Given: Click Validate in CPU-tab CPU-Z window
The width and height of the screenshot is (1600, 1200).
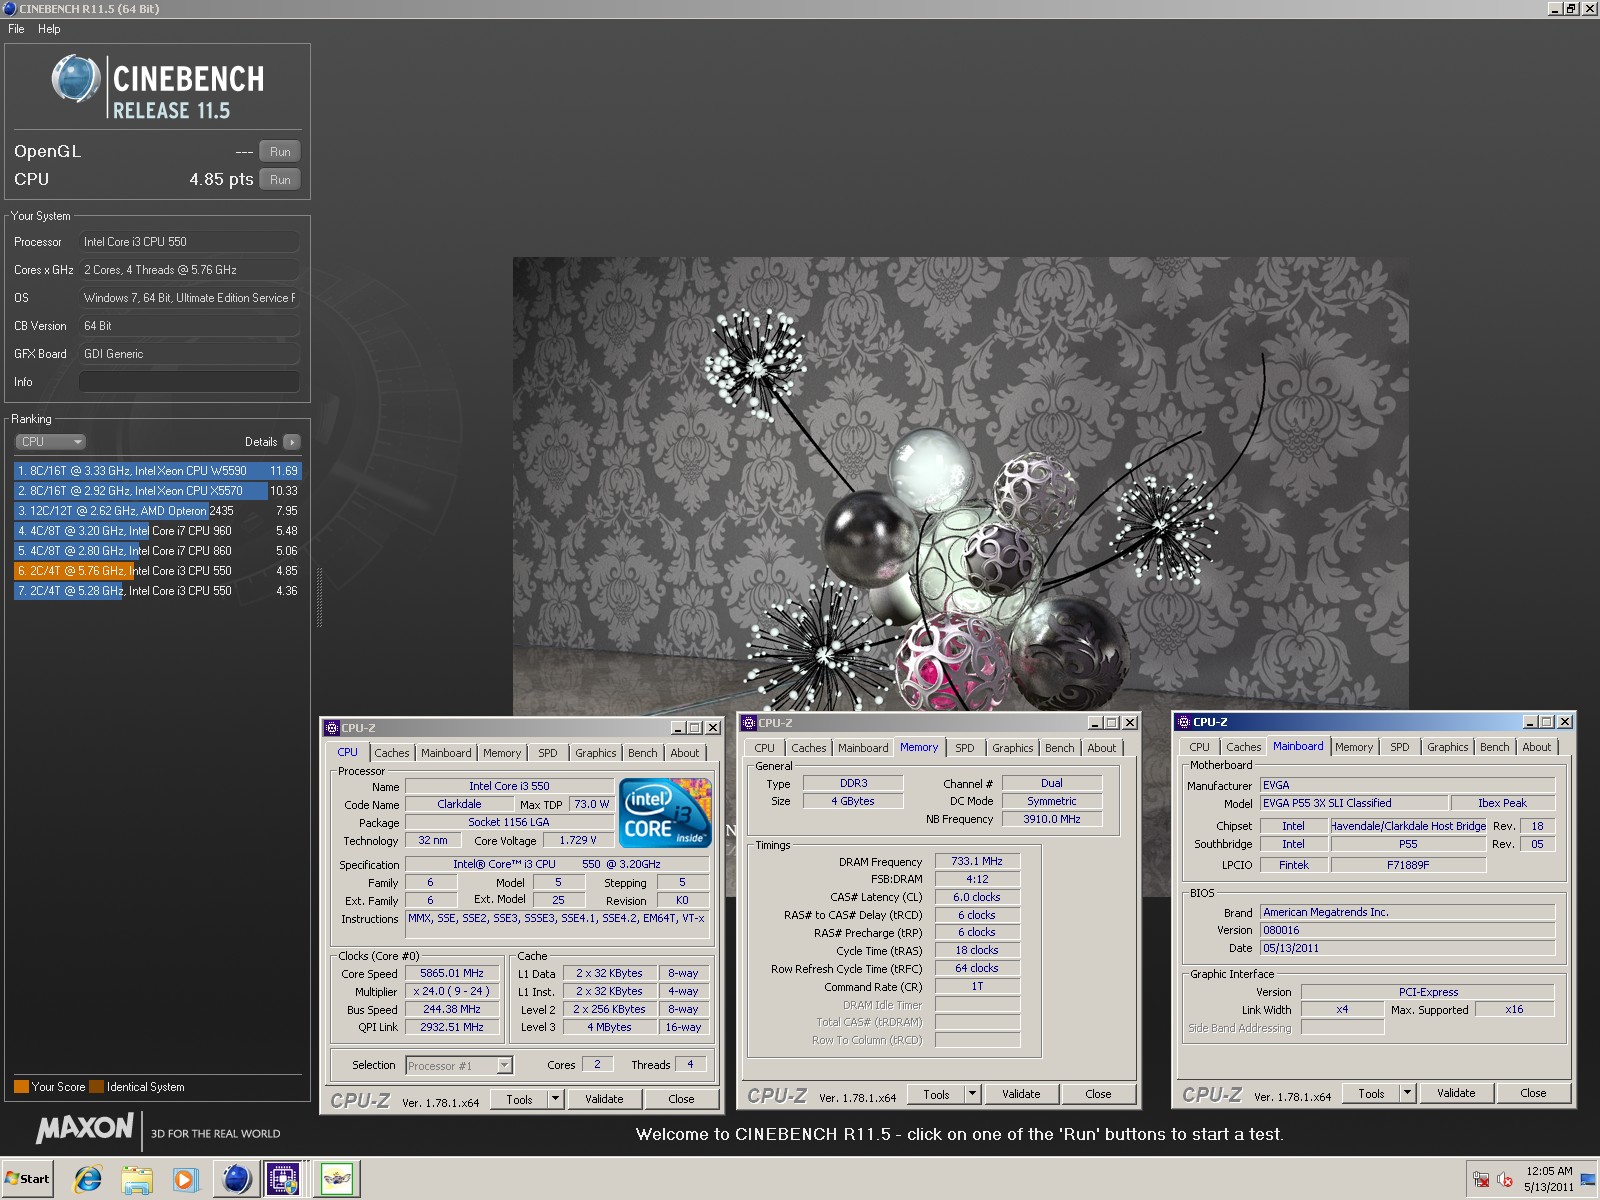Looking at the screenshot, I should (604, 1099).
